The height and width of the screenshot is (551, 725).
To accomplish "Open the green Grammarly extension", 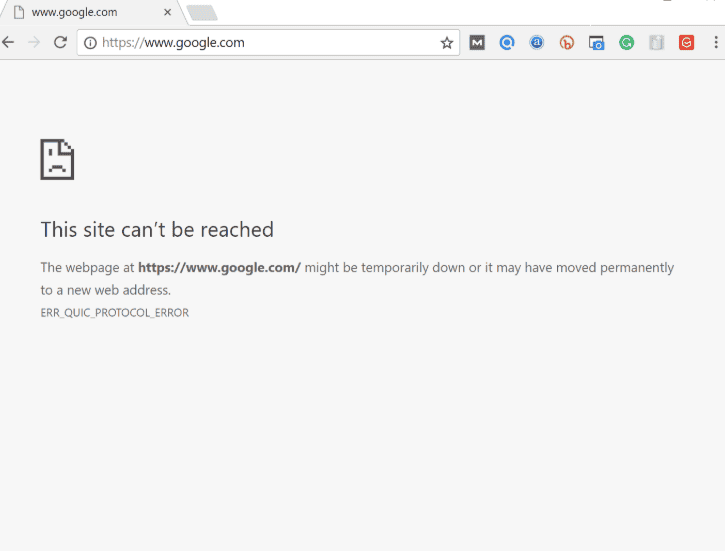I will point(626,43).
